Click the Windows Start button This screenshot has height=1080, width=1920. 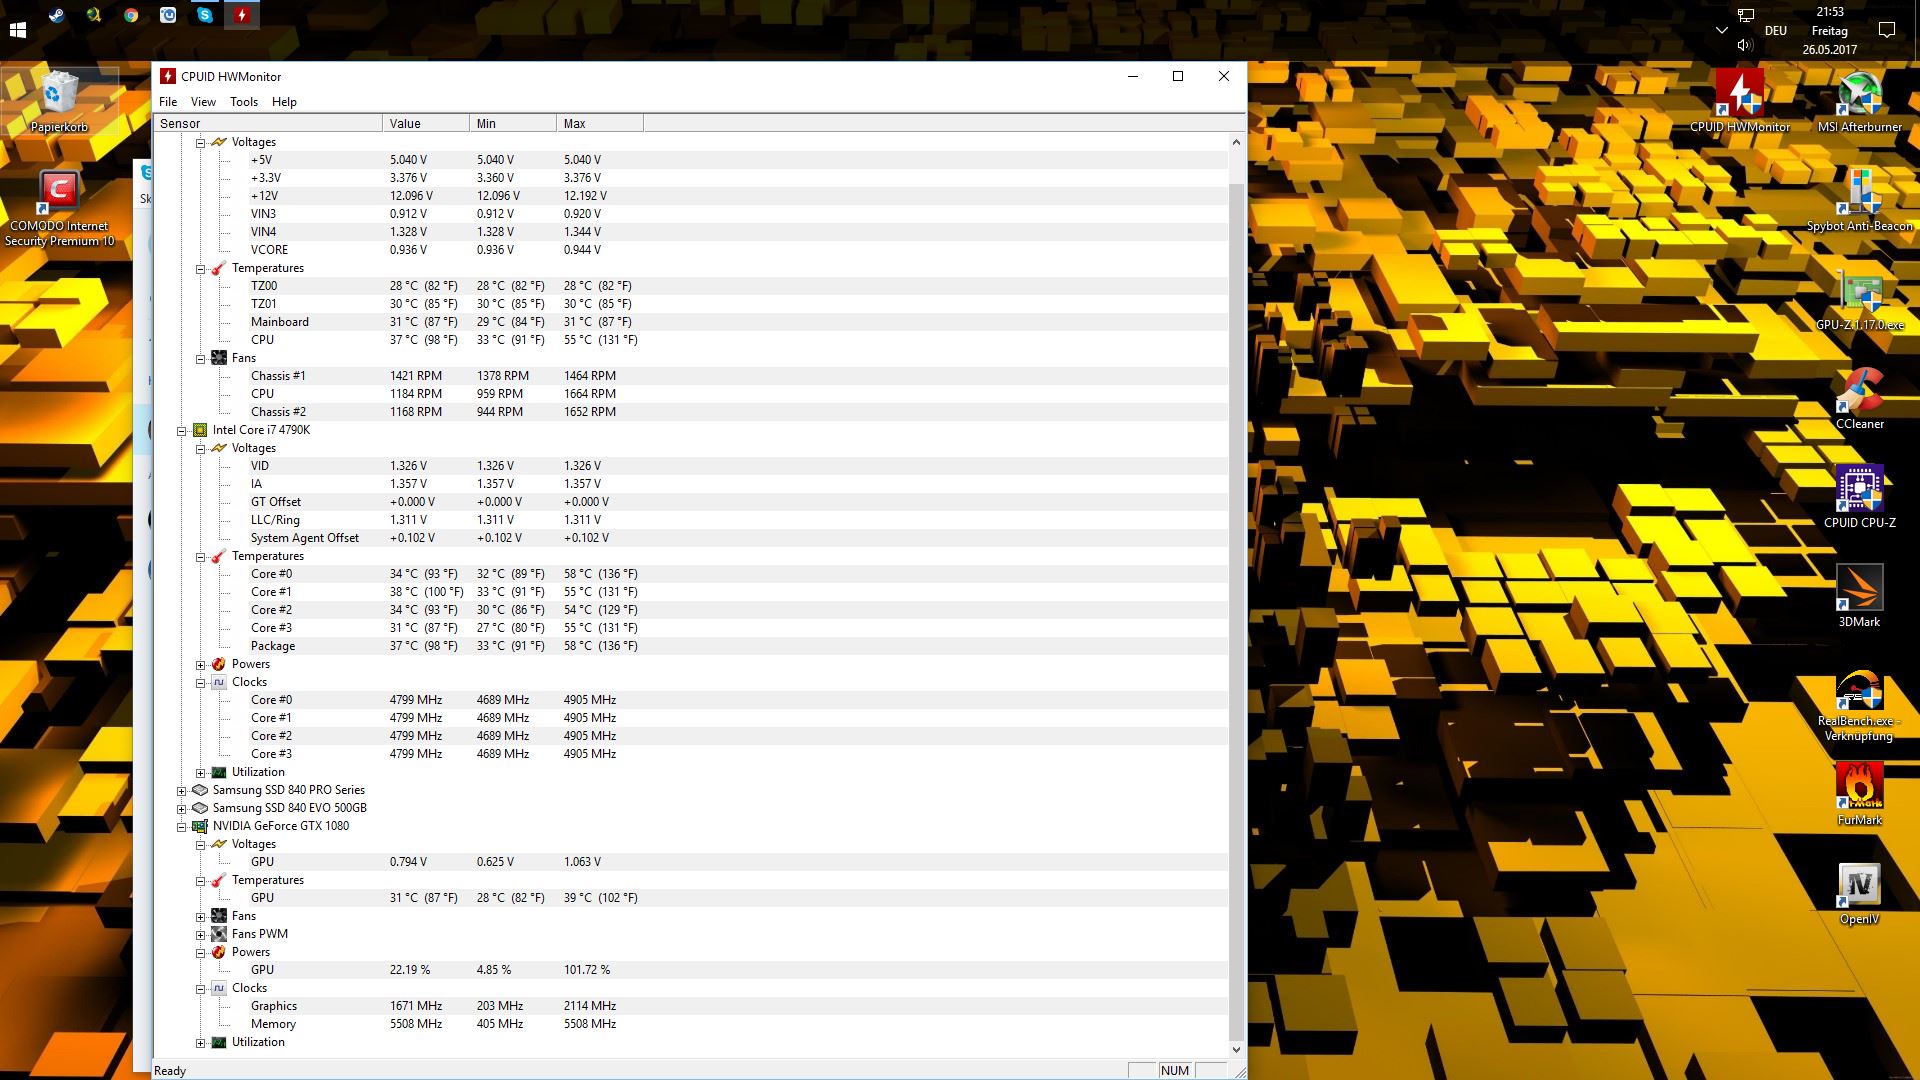coord(17,30)
